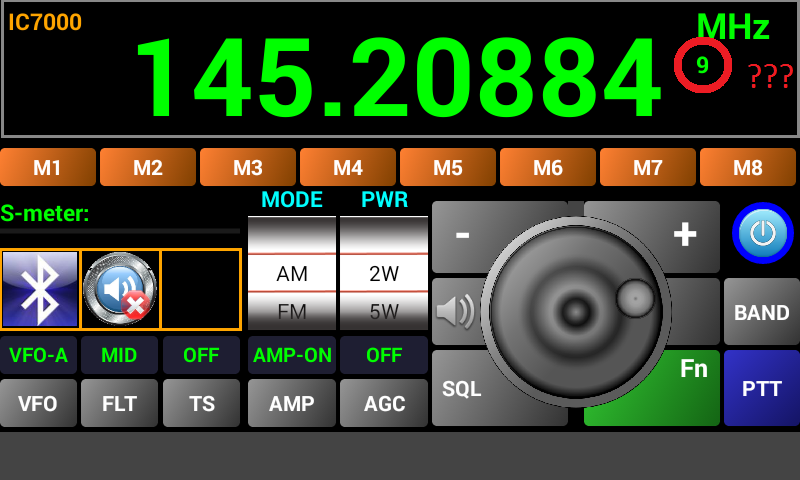Toggle the TS tuning step button
This screenshot has height=480, width=800.
pos(202,404)
